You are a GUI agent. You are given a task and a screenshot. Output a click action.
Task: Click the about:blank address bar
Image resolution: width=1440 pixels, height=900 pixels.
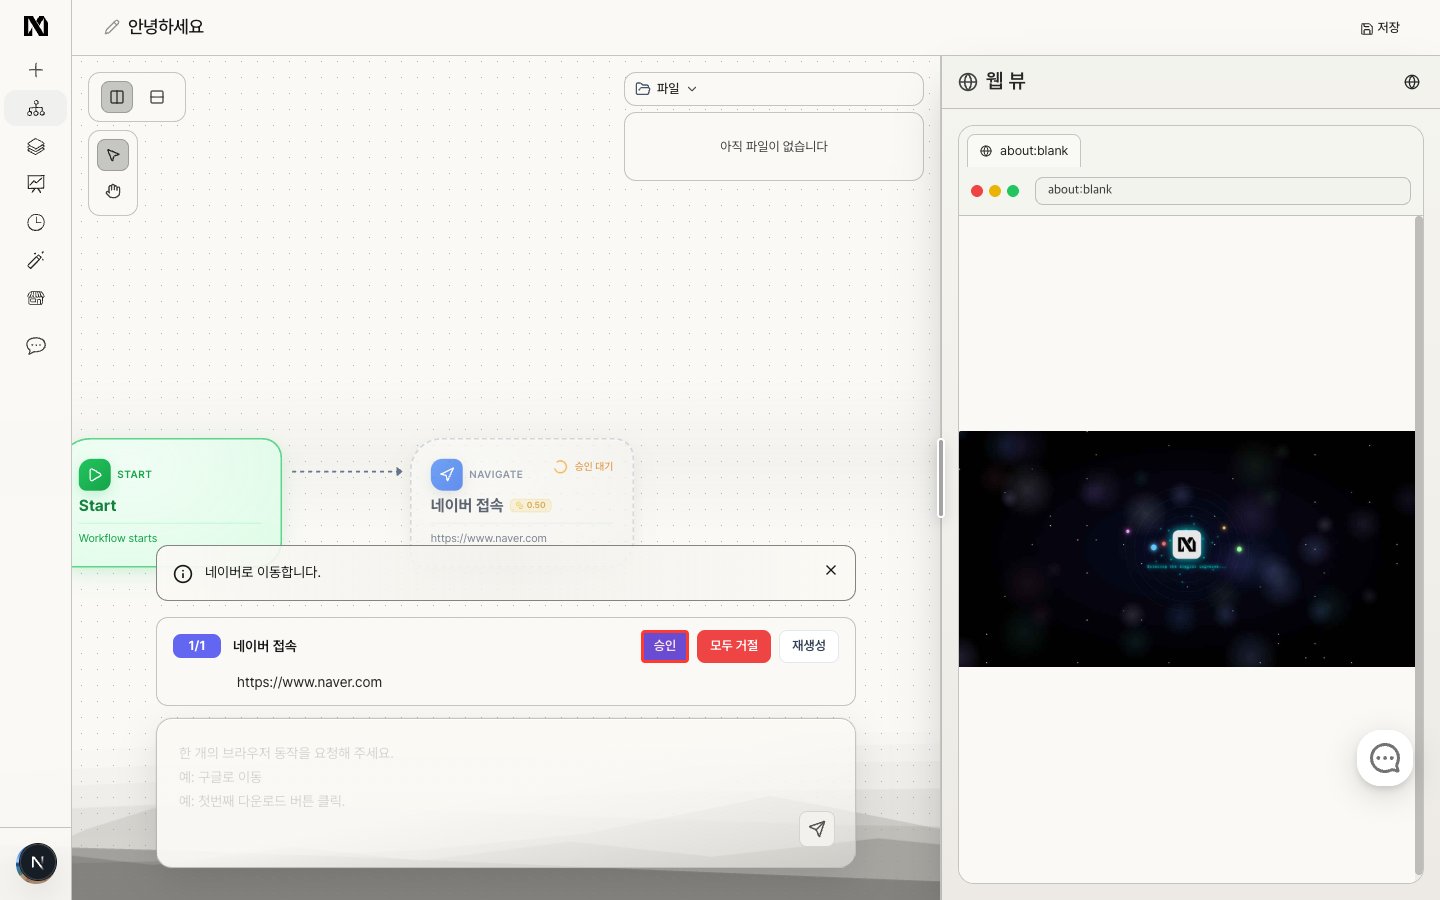point(1222,190)
